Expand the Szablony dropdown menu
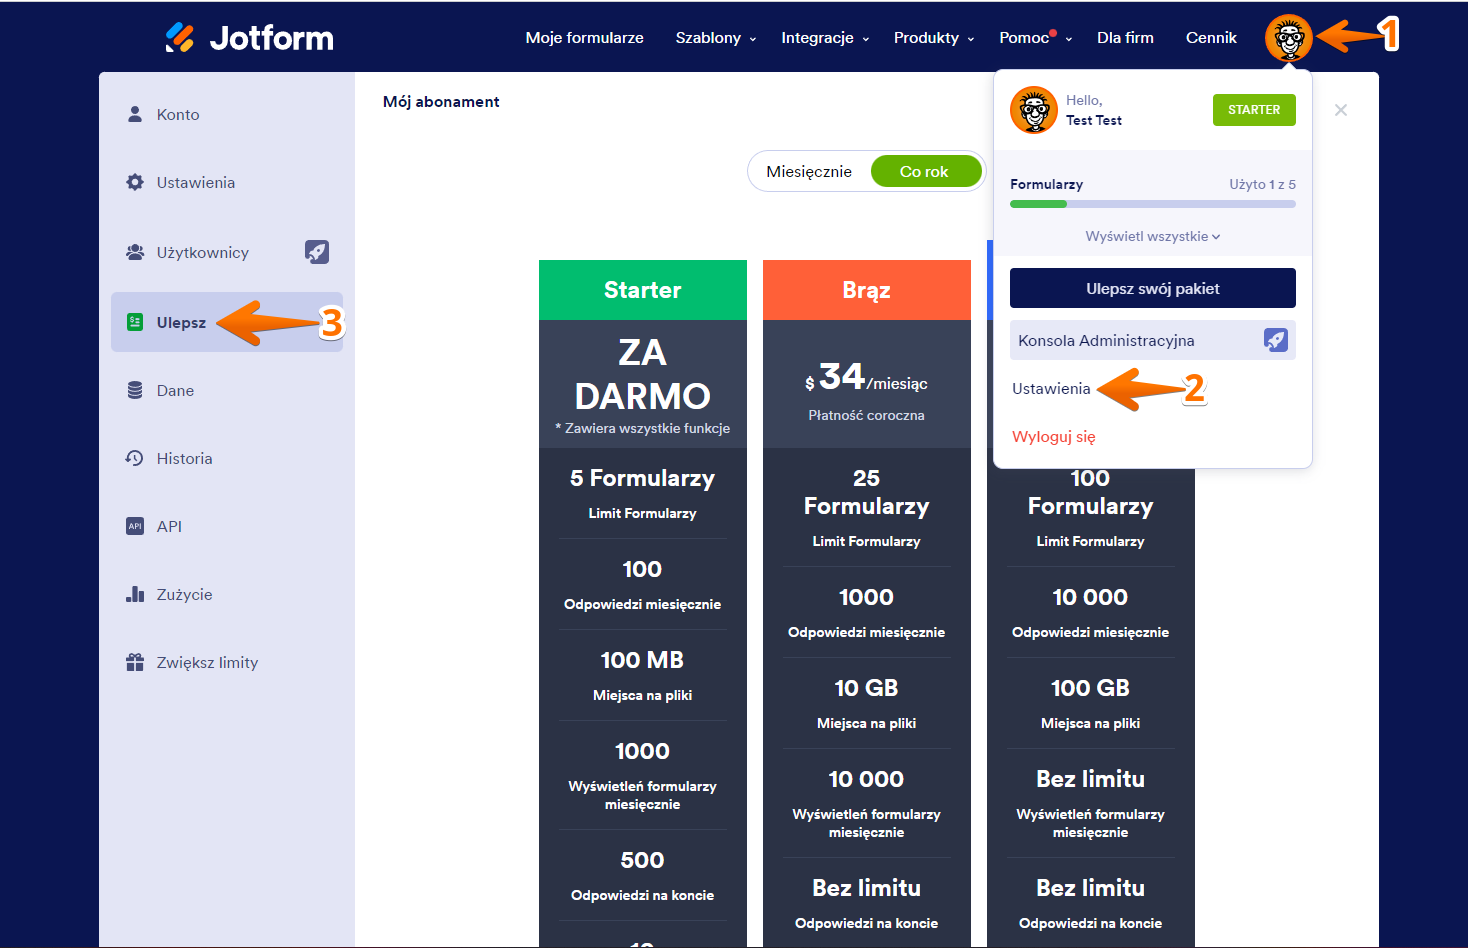 coord(716,38)
